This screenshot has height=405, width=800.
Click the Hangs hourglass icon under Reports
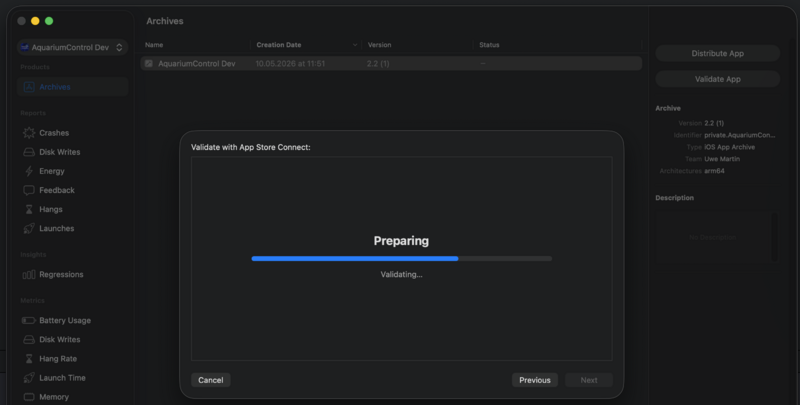[x=29, y=210]
